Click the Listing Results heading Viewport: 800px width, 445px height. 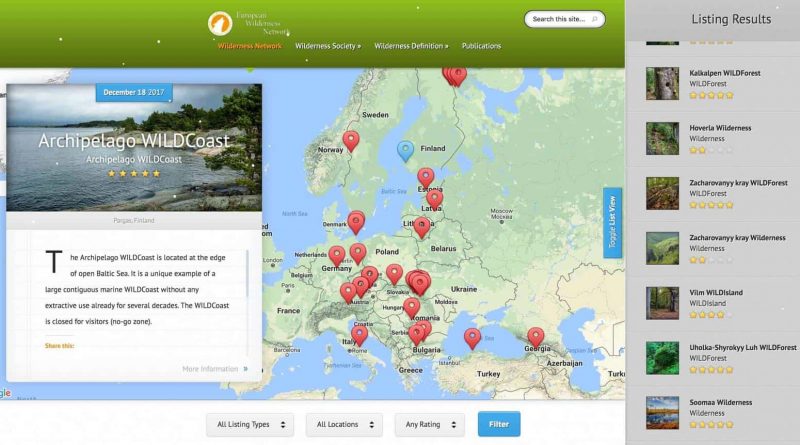[731, 19]
